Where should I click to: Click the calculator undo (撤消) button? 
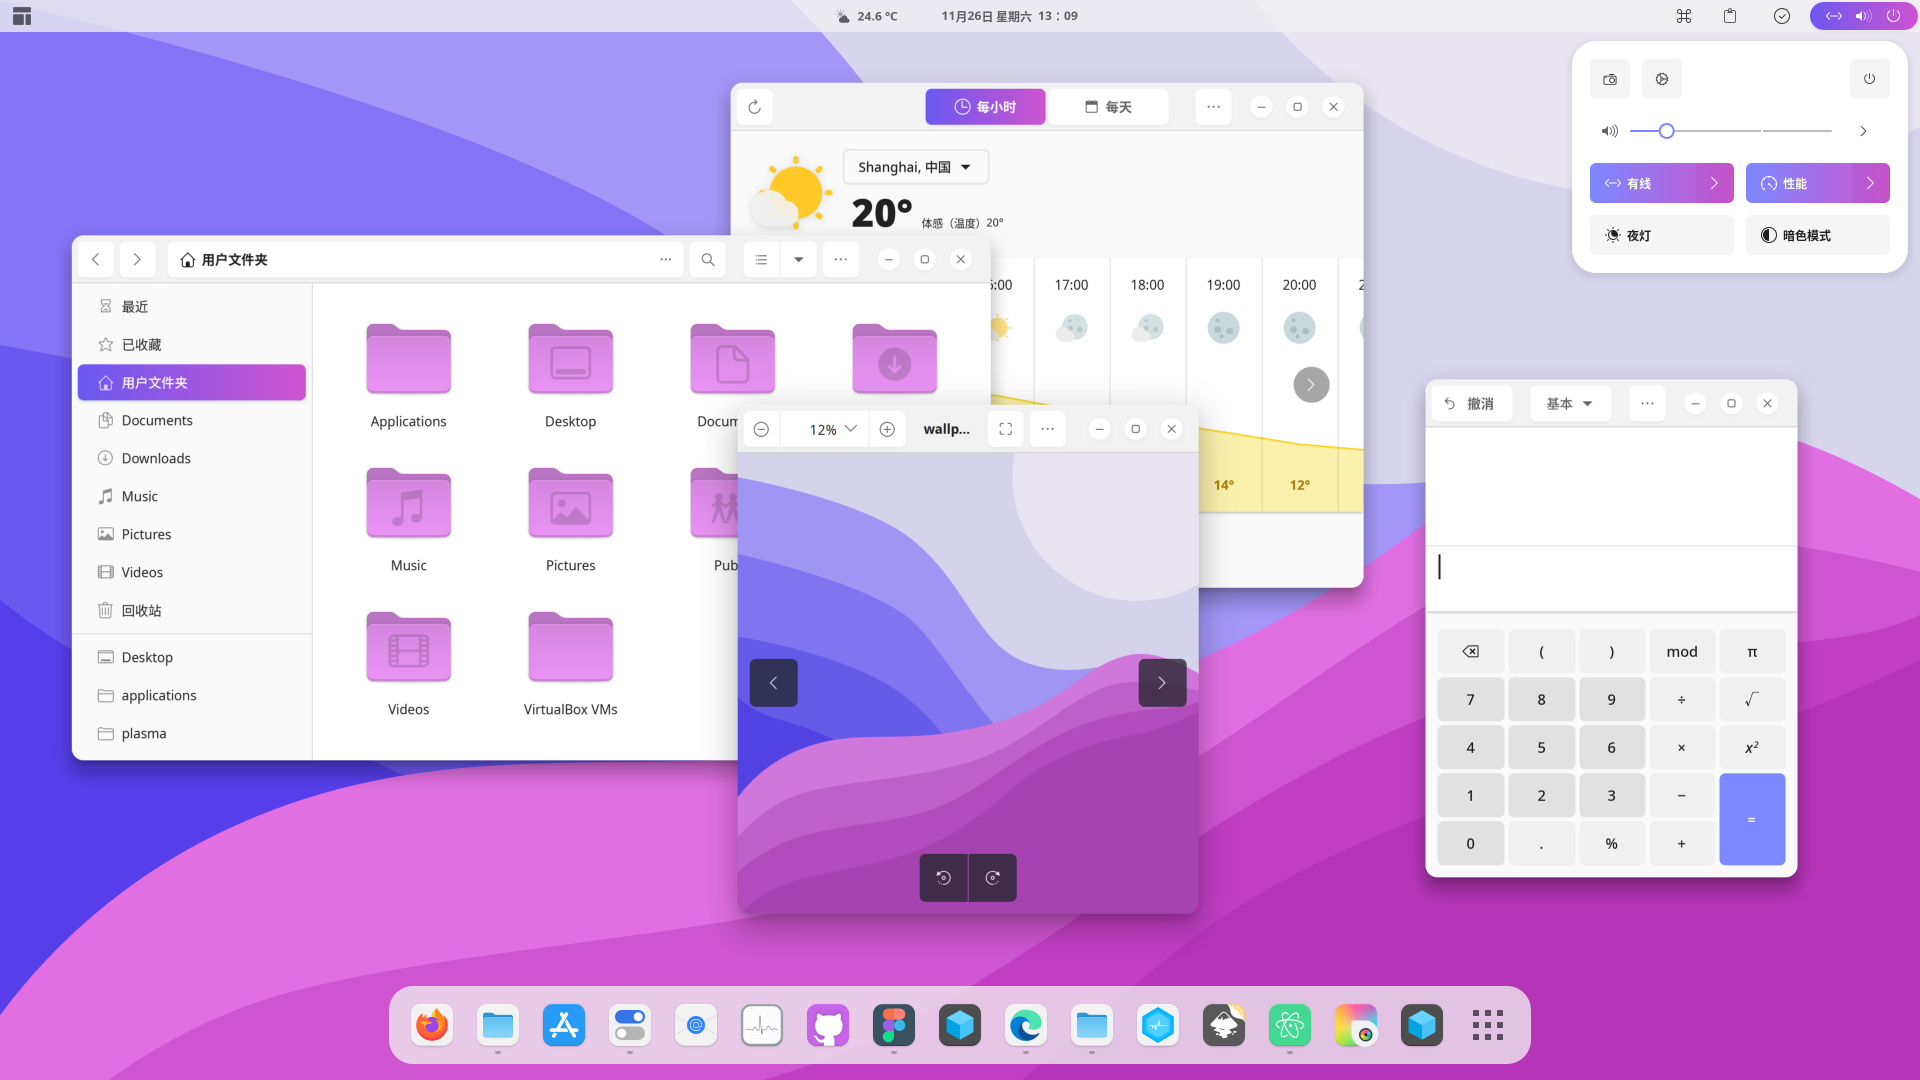[1469, 403]
